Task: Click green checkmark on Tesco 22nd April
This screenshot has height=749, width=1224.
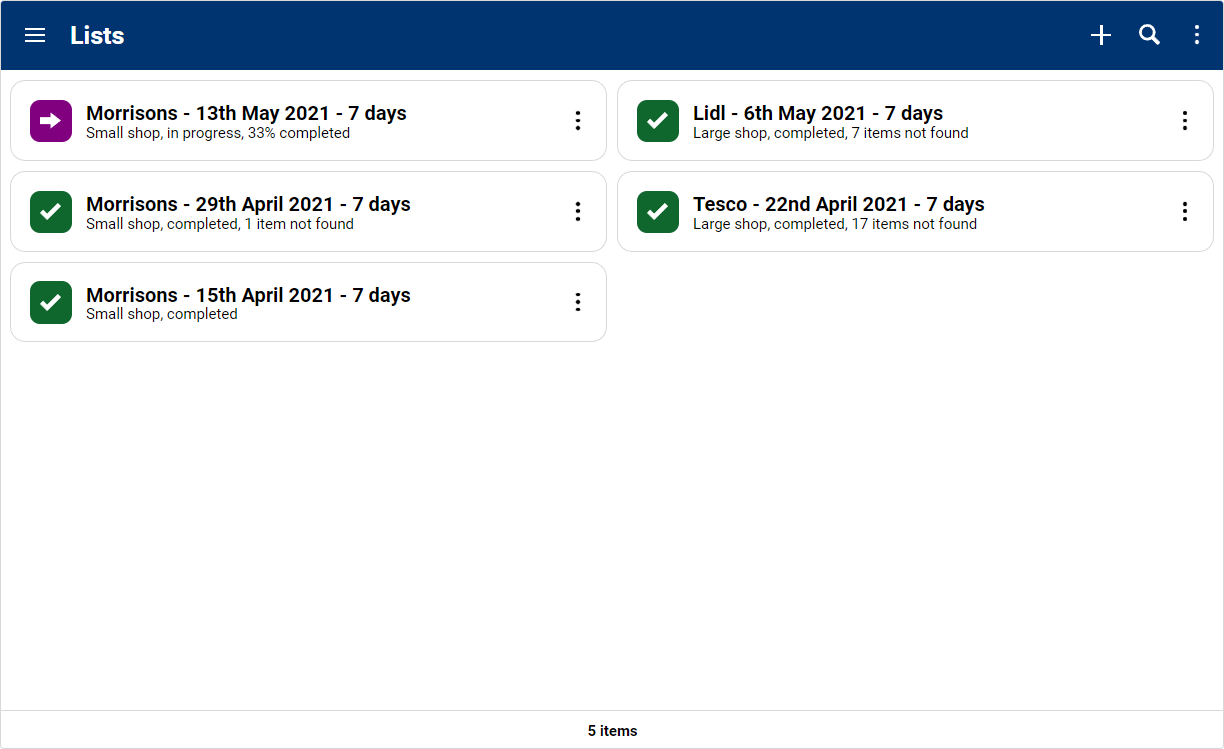Action: click(x=658, y=212)
